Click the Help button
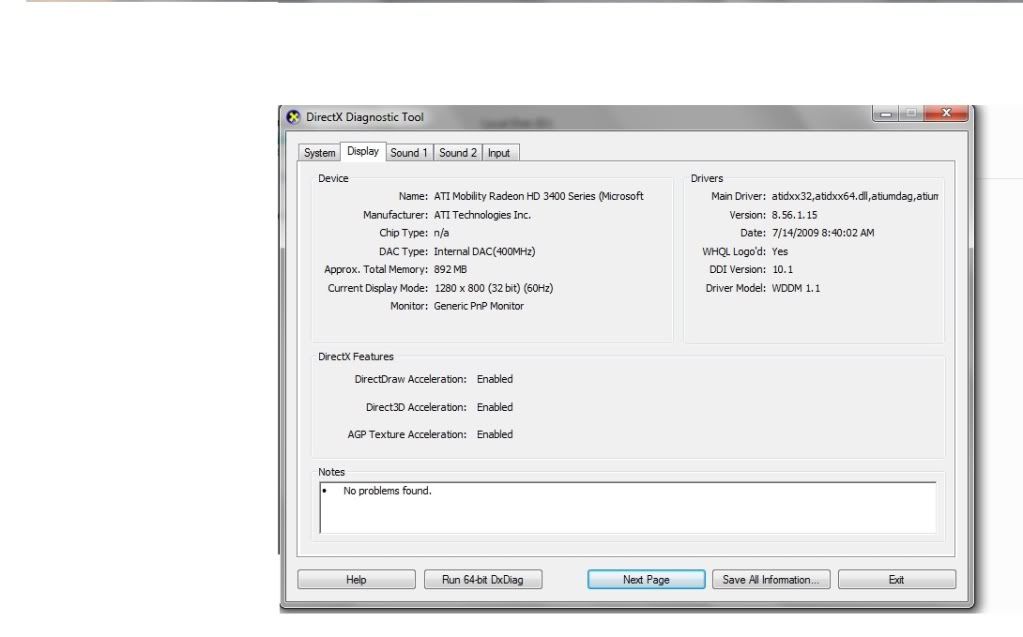Image resolution: width=1023 pixels, height=637 pixels. (356, 580)
